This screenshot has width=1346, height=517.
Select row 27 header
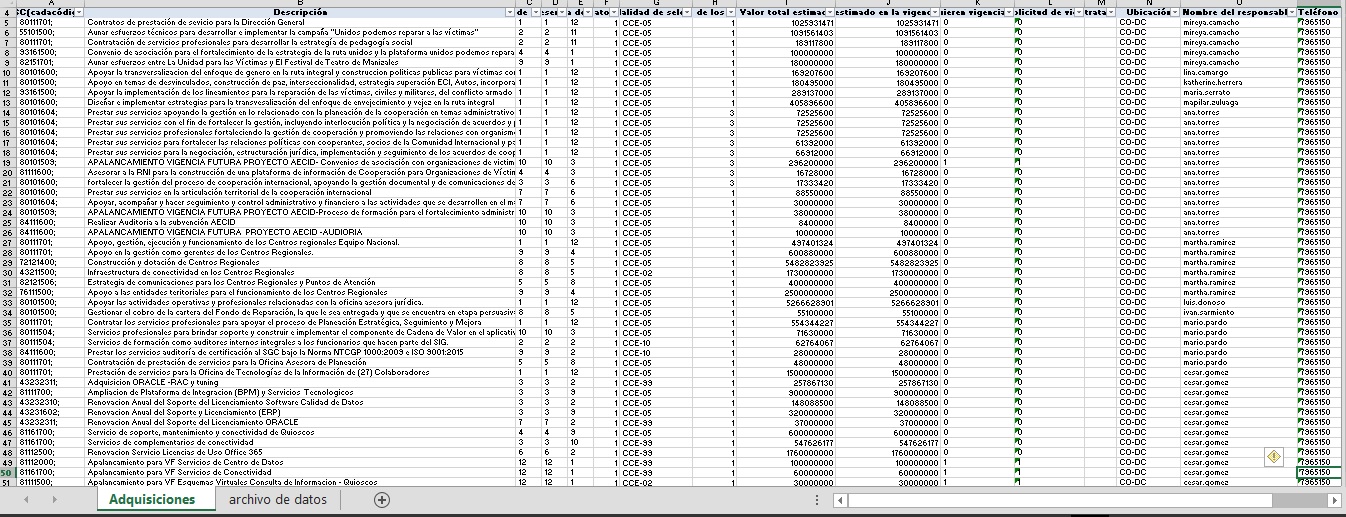coord(8,241)
